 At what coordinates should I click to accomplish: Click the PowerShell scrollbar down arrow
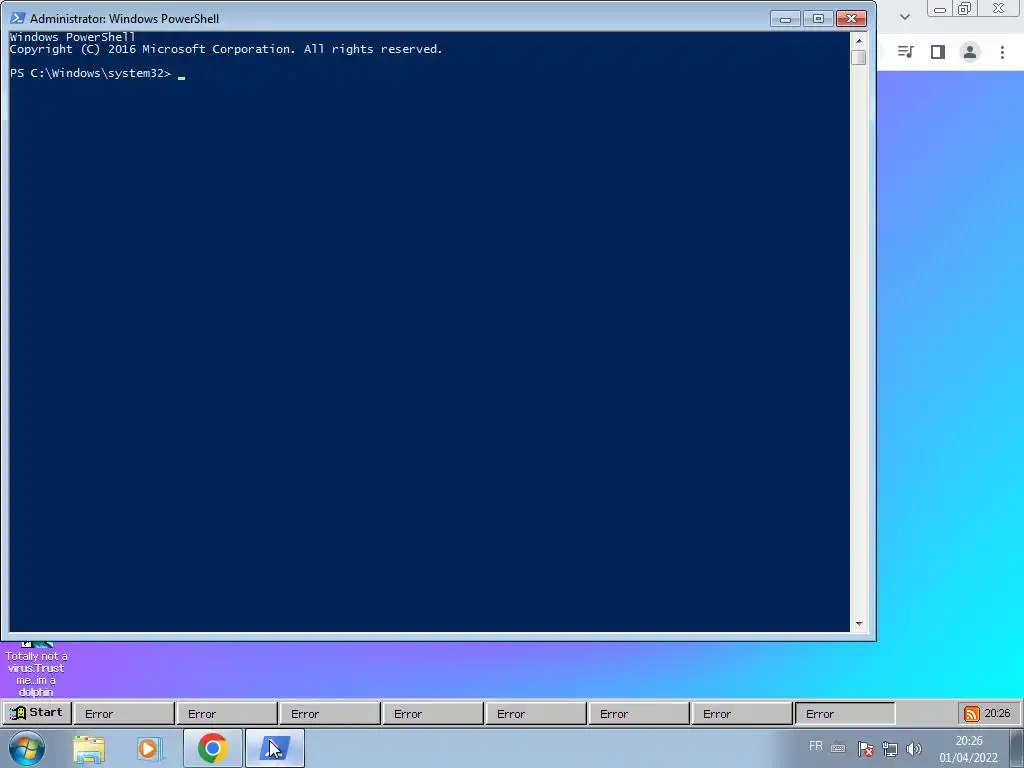click(x=859, y=624)
